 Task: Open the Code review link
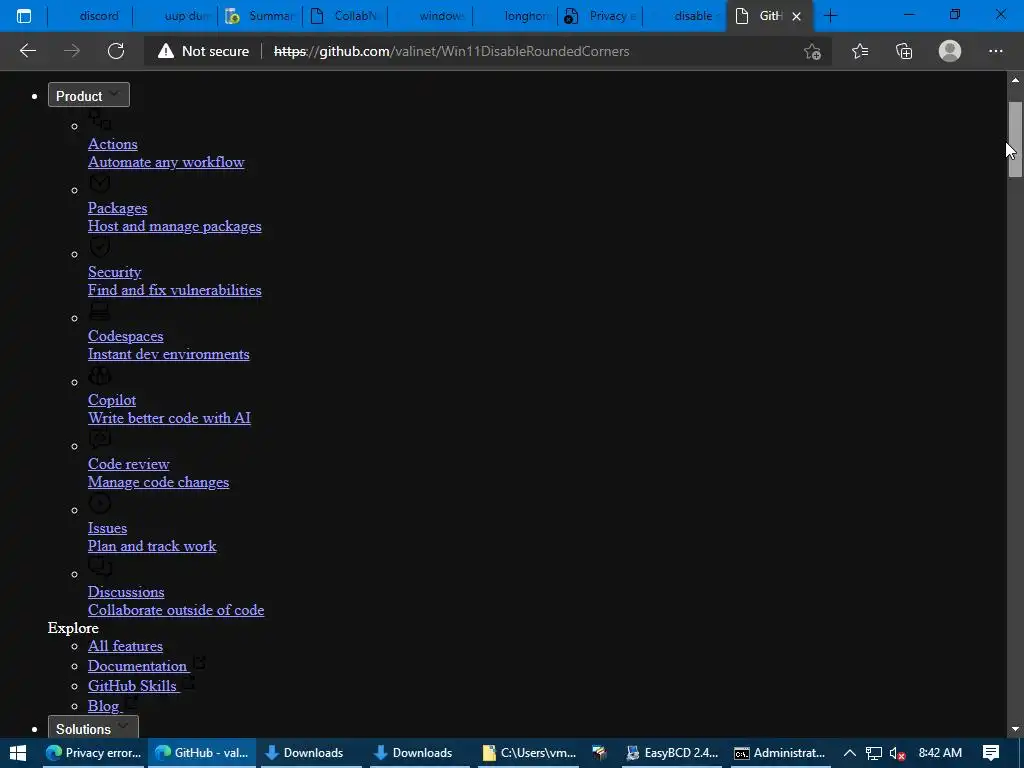(x=129, y=464)
